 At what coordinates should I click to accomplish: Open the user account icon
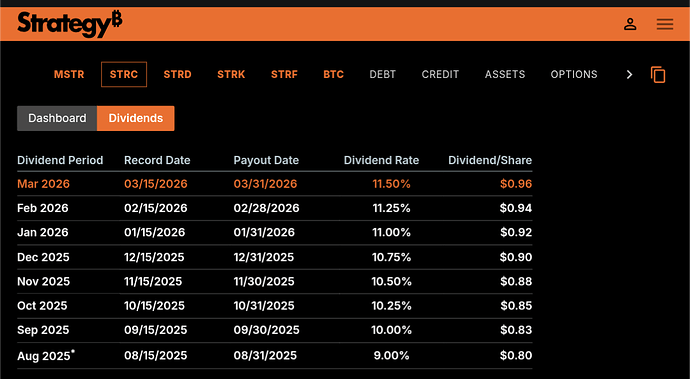pos(630,24)
